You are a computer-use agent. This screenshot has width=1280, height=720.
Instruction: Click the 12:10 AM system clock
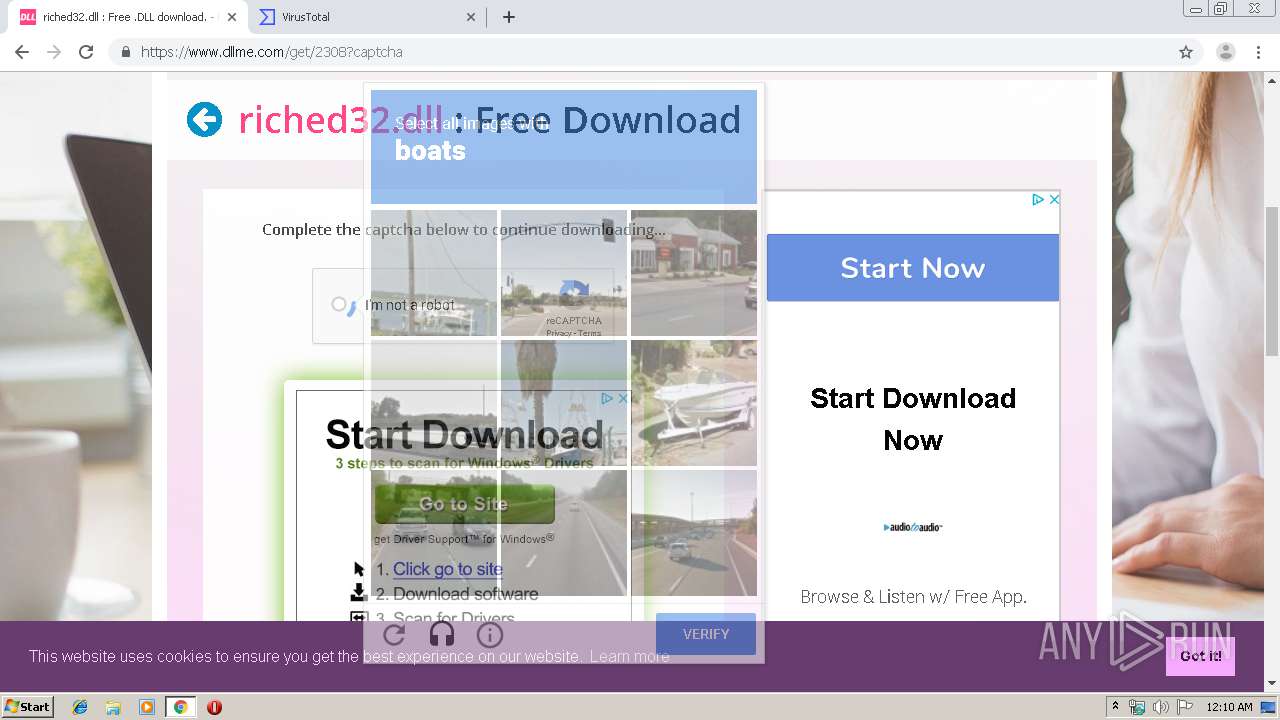coord(1229,707)
